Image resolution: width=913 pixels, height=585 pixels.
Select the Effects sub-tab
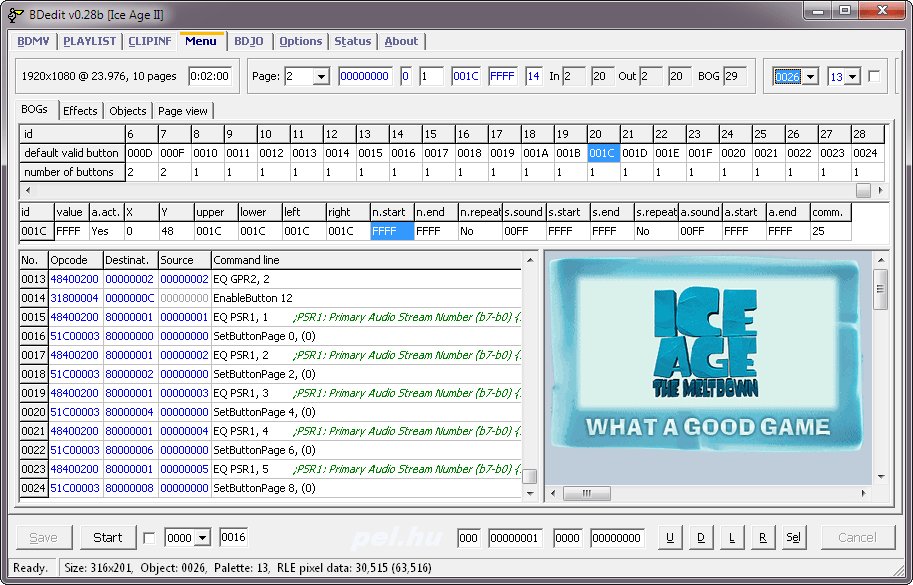80,111
